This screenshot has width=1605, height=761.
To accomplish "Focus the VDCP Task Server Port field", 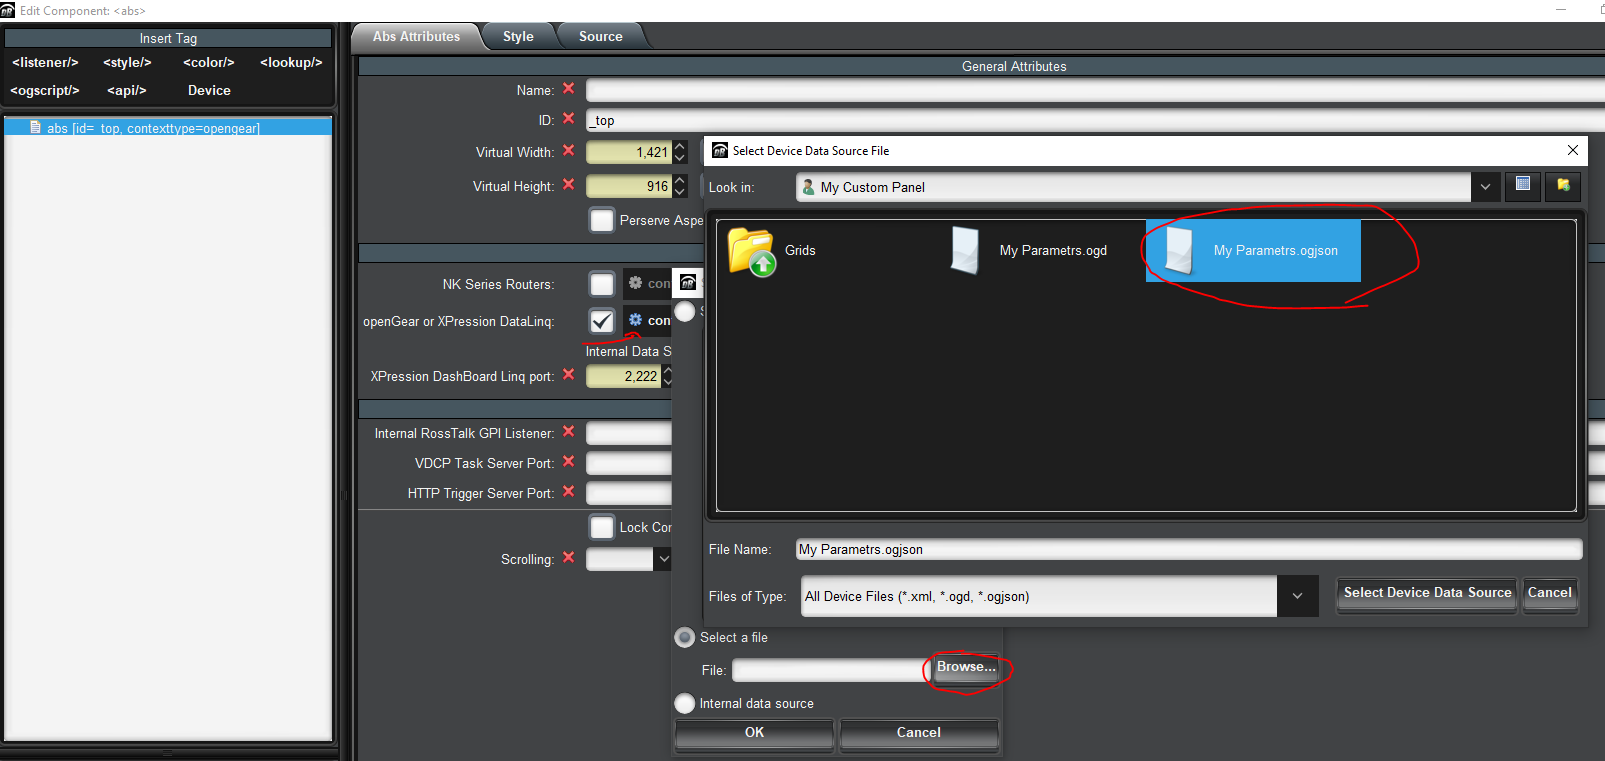I will pos(629,463).
